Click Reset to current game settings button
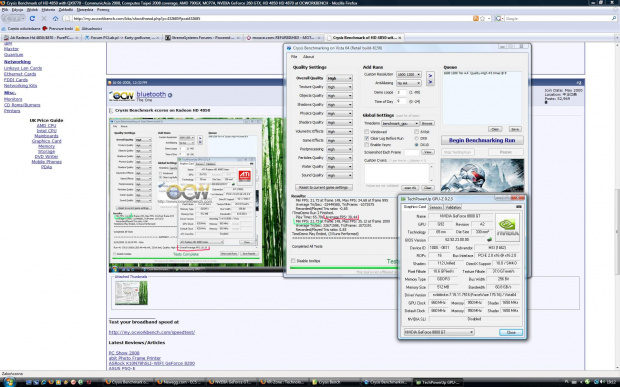 [x=324, y=187]
